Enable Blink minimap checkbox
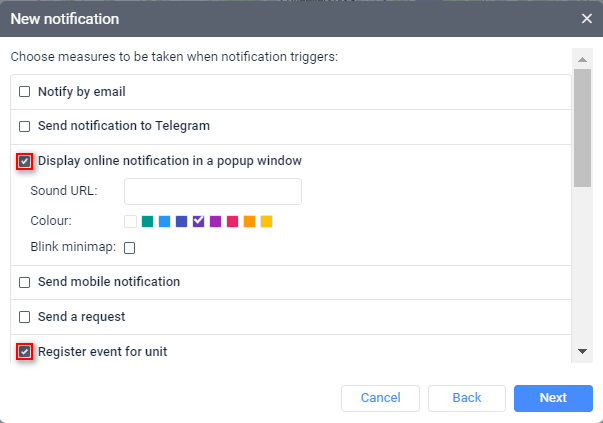Screen dimensions: 603x423 coord(130,248)
